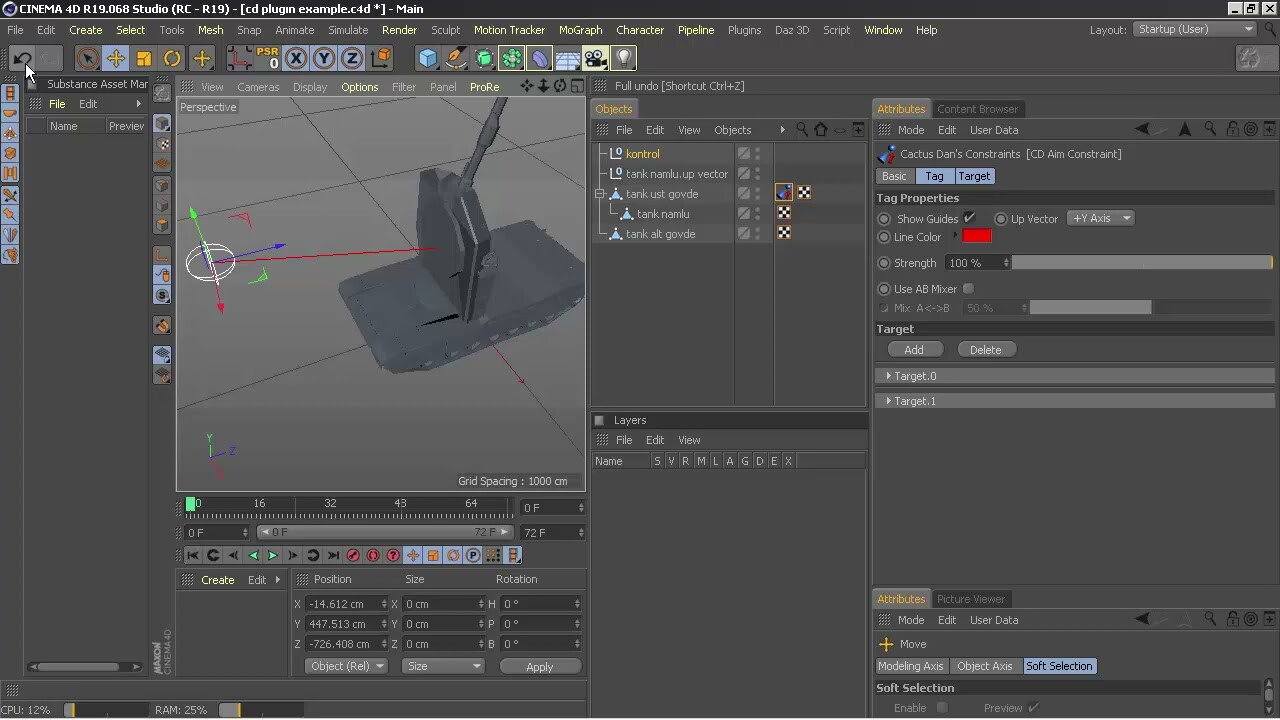
Task: Click the green marker at frame 0 on timeline
Action: pos(191,504)
